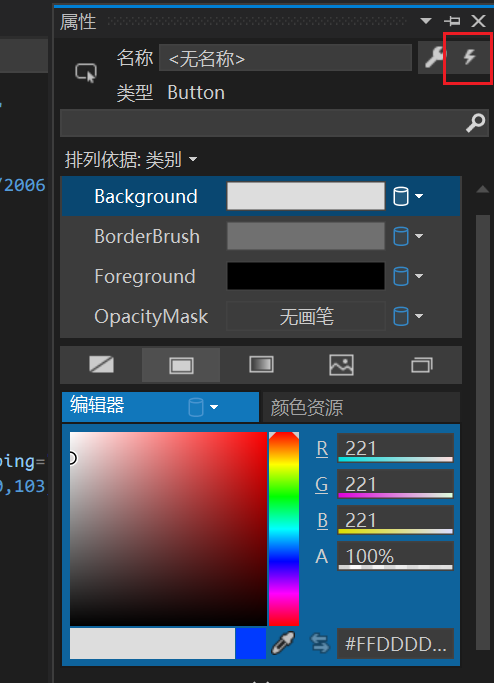Pin the Properties panel
This screenshot has height=683, width=494.
click(452, 20)
